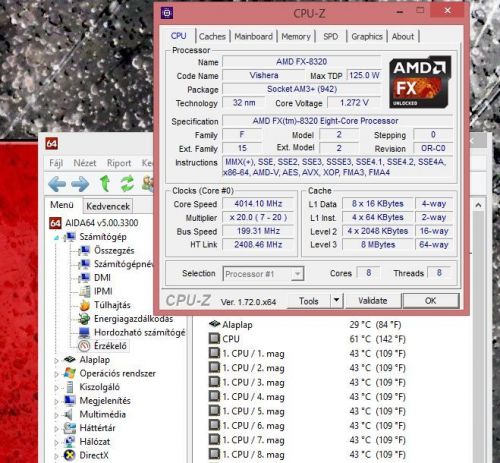This screenshot has width=500, height=463.
Task: Switch to the SPD tab
Action: (331, 36)
